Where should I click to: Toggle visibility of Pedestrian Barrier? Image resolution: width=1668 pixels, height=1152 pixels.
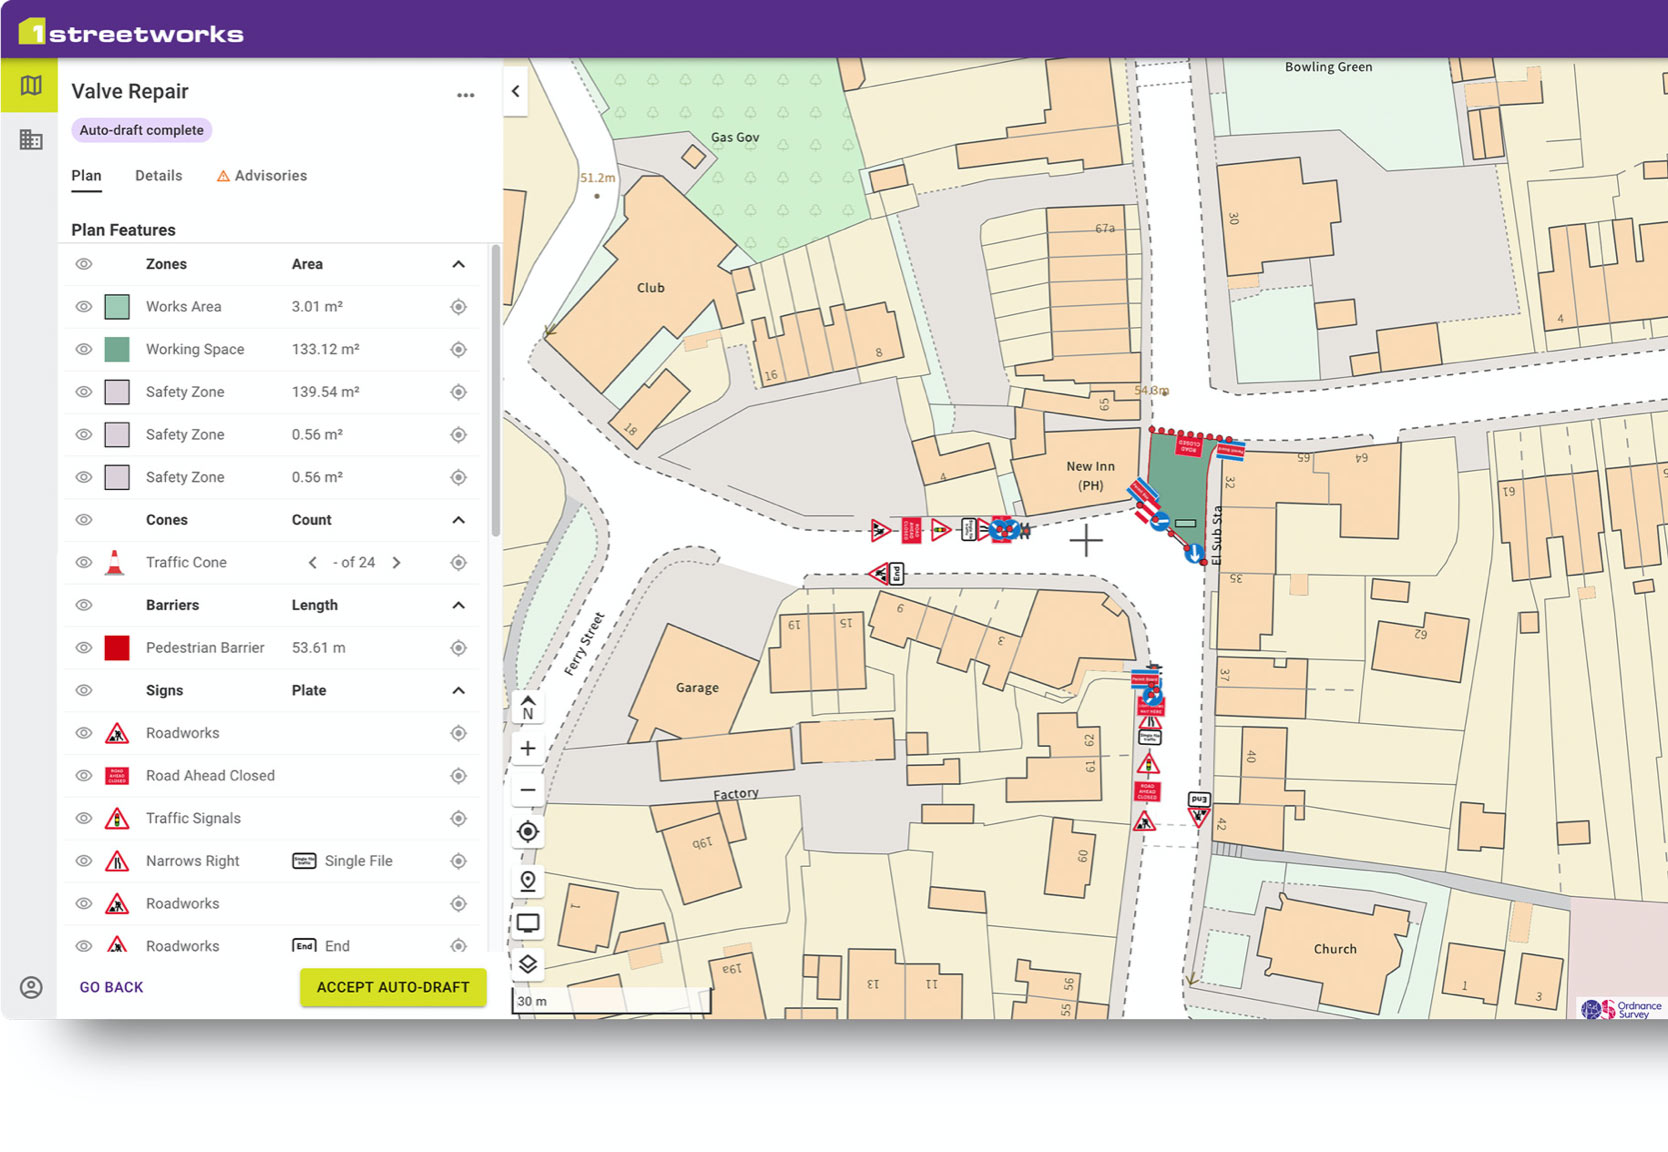(x=84, y=648)
